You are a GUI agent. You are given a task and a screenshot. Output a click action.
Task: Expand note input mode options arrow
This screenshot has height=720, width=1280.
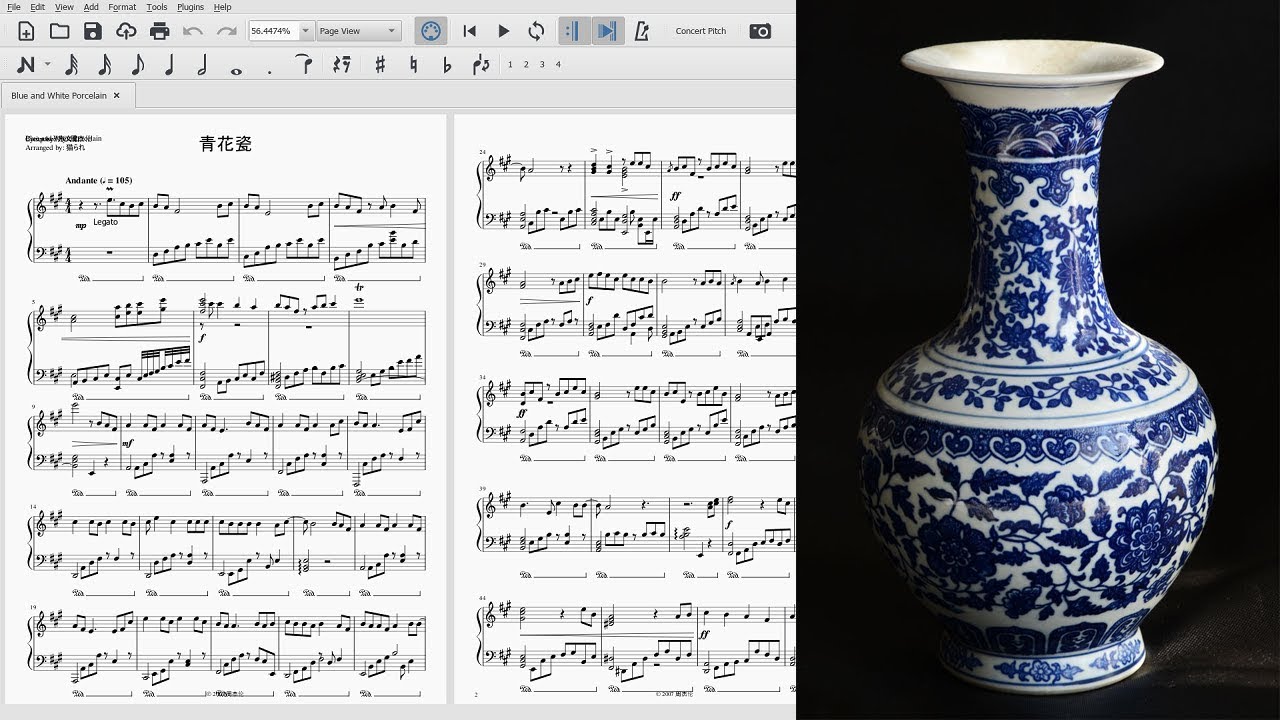pos(47,65)
